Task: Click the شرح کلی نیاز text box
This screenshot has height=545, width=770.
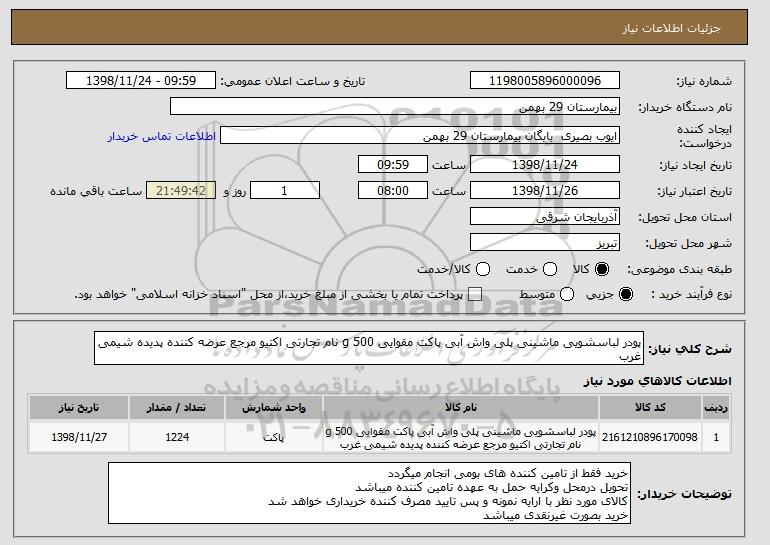Action: point(369,348)
